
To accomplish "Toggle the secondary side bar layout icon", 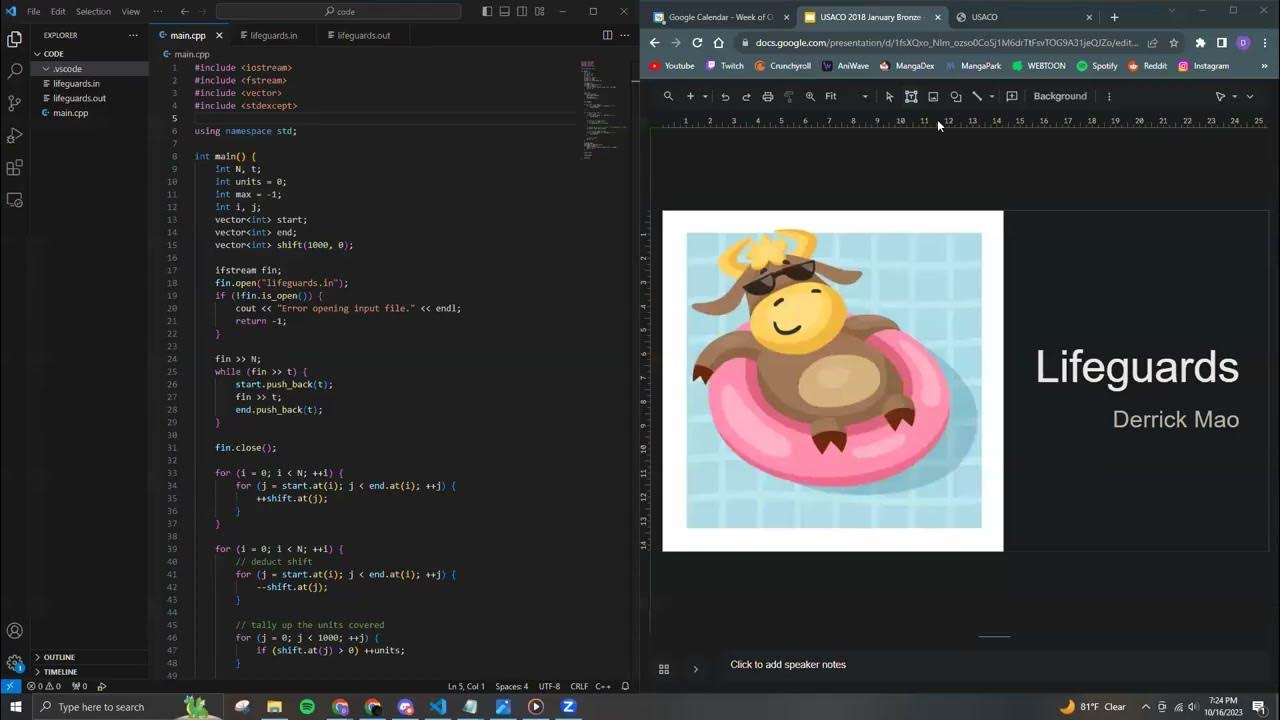I will point(522,12).
